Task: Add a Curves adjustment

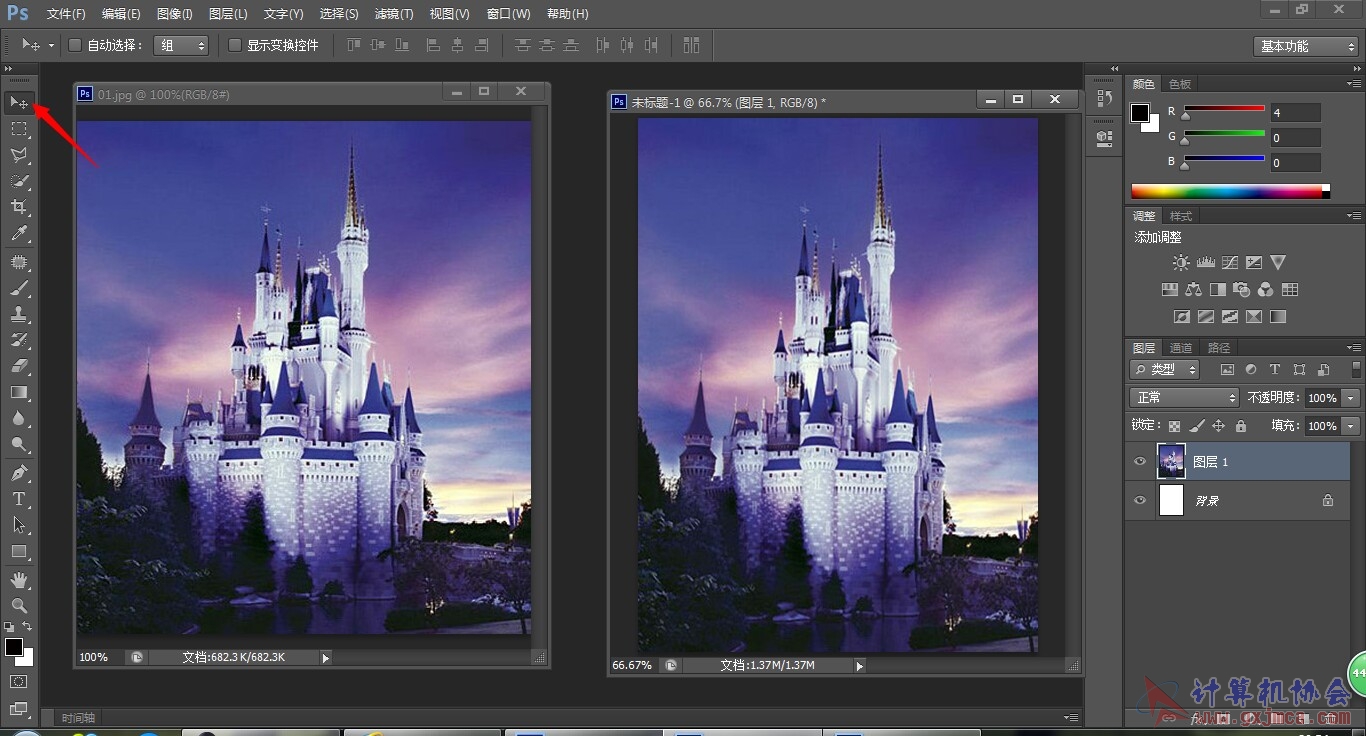Action: pyautogui.click(x=1229, y=262)
